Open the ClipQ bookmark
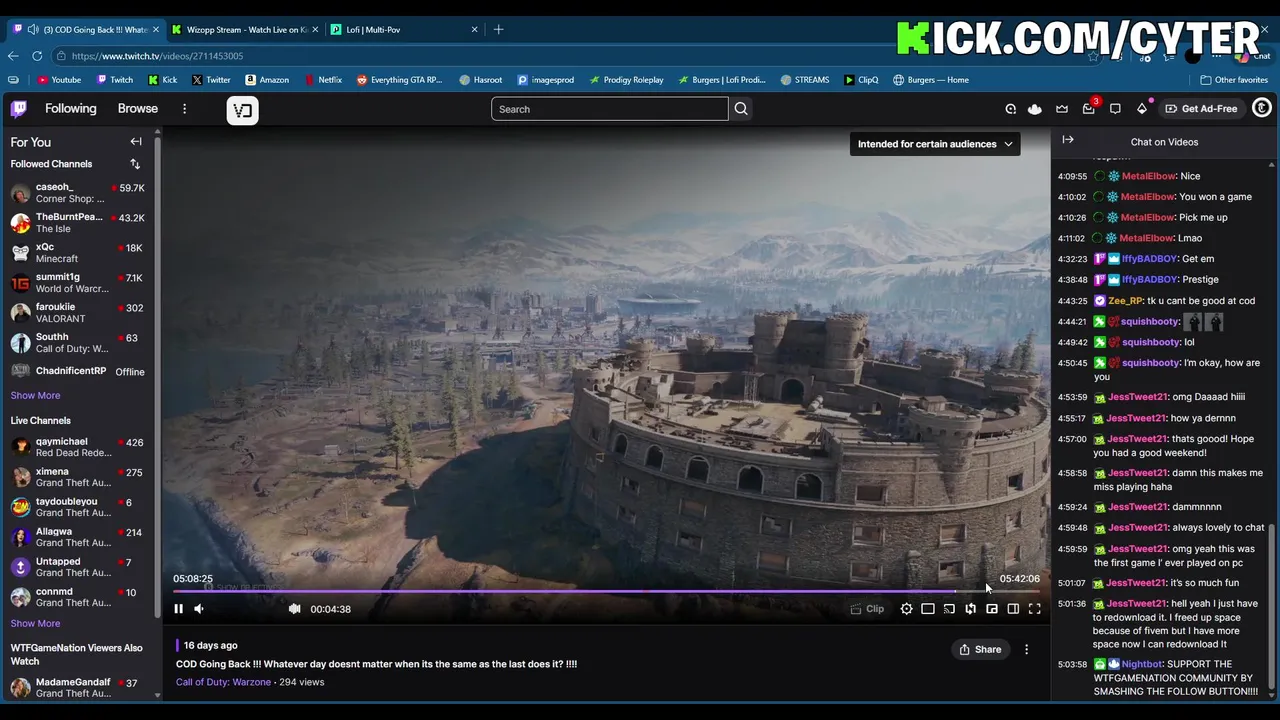 point(861,80)
